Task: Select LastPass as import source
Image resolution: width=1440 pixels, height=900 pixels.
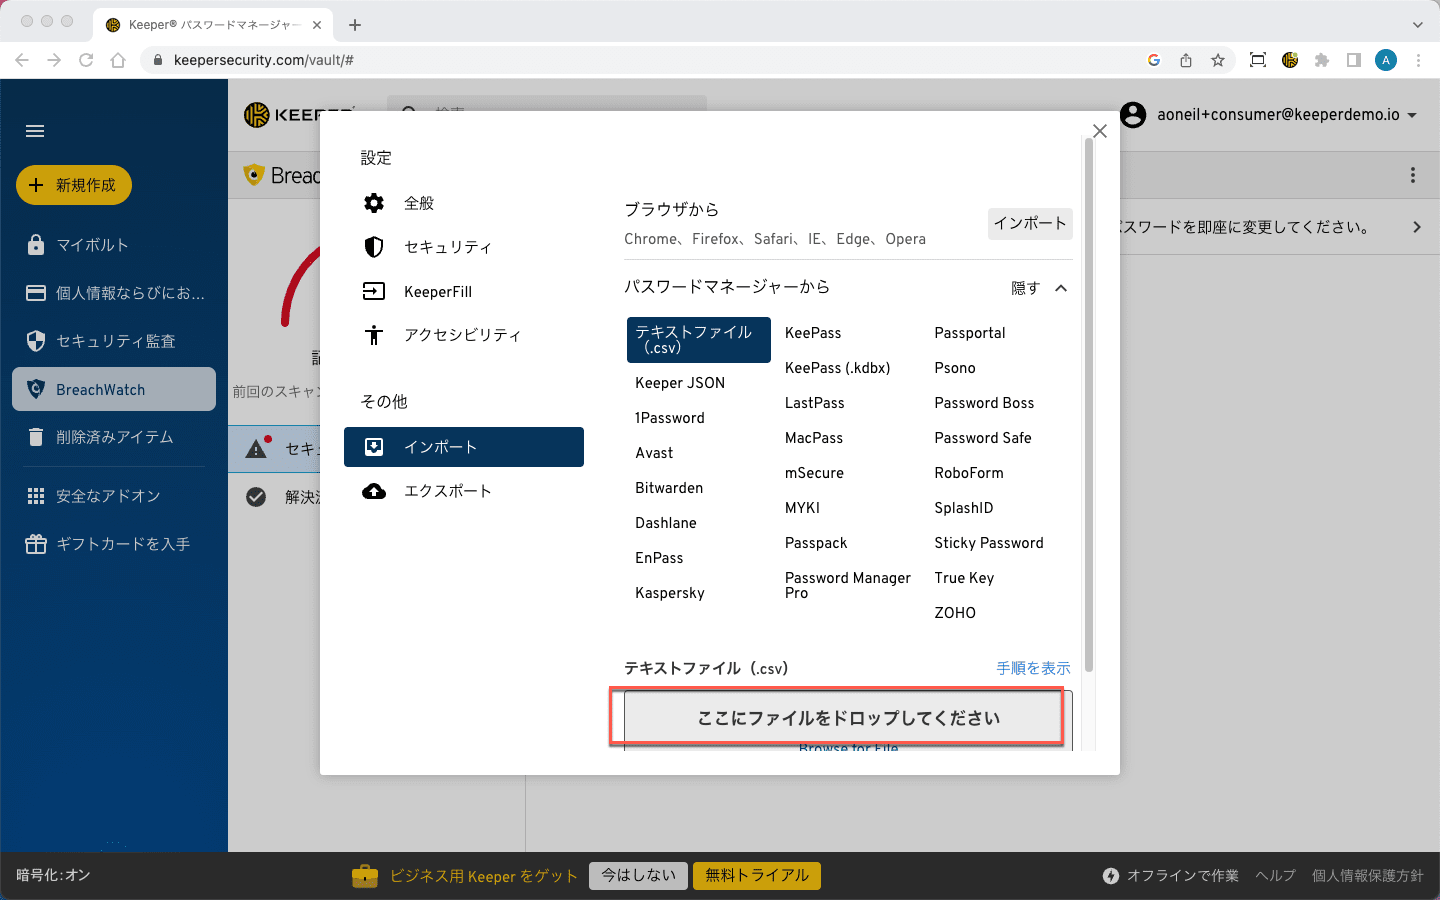Action: coord(814,403)
